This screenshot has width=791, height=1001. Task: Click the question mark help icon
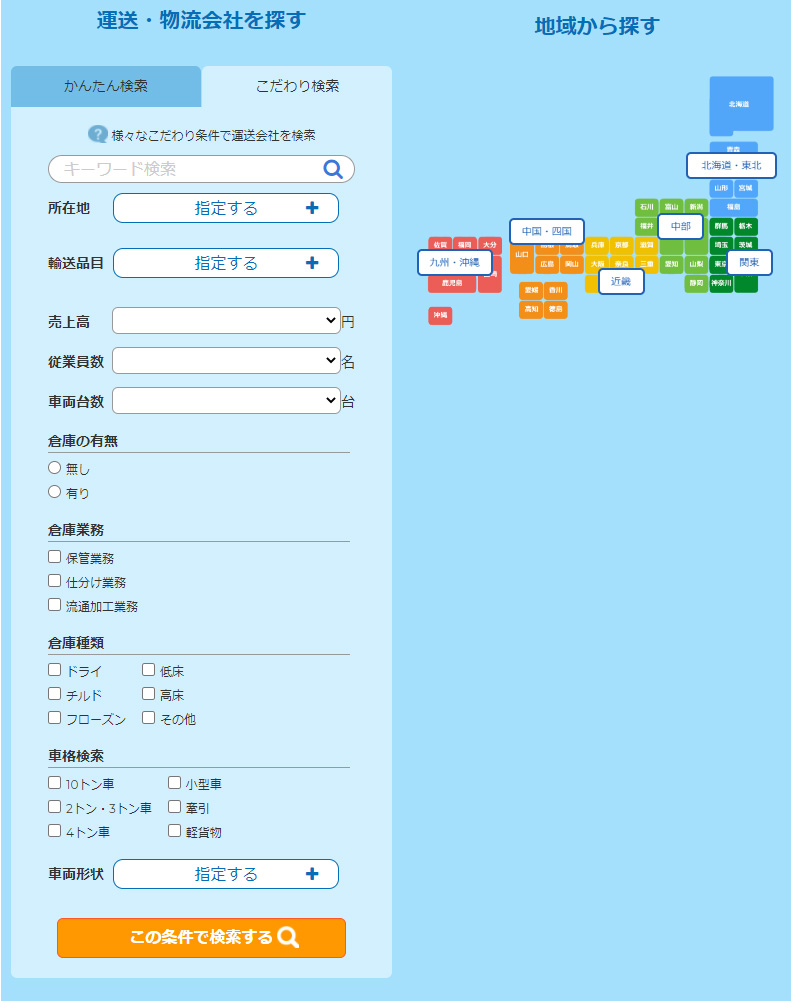point(97,134)
